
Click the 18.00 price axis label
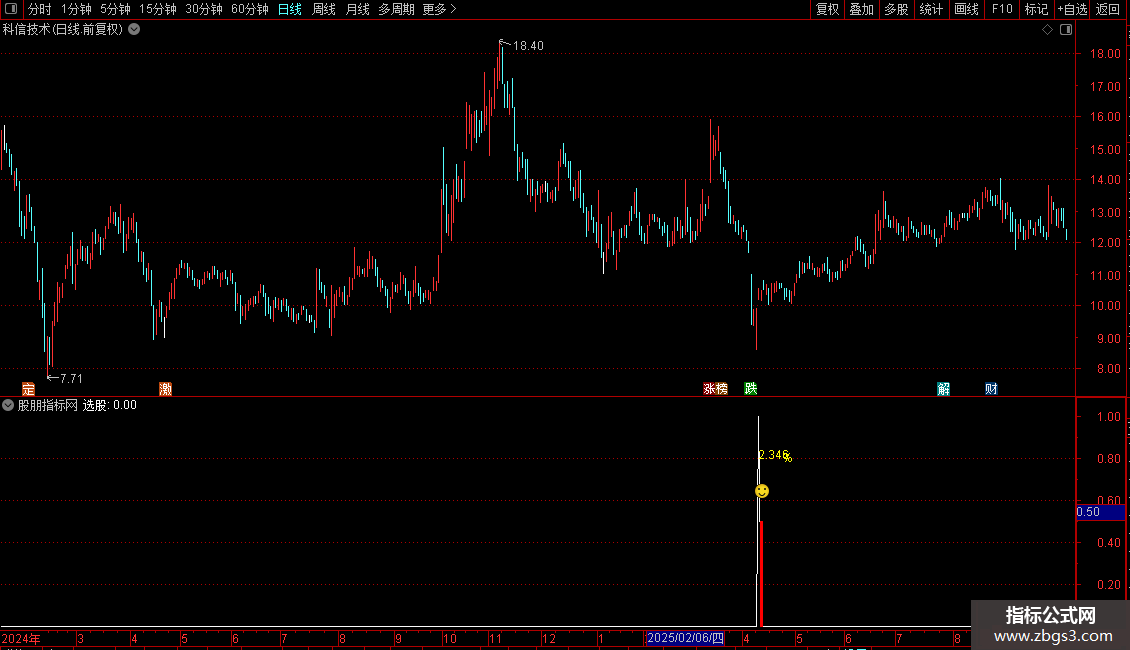click(1105, 54)
